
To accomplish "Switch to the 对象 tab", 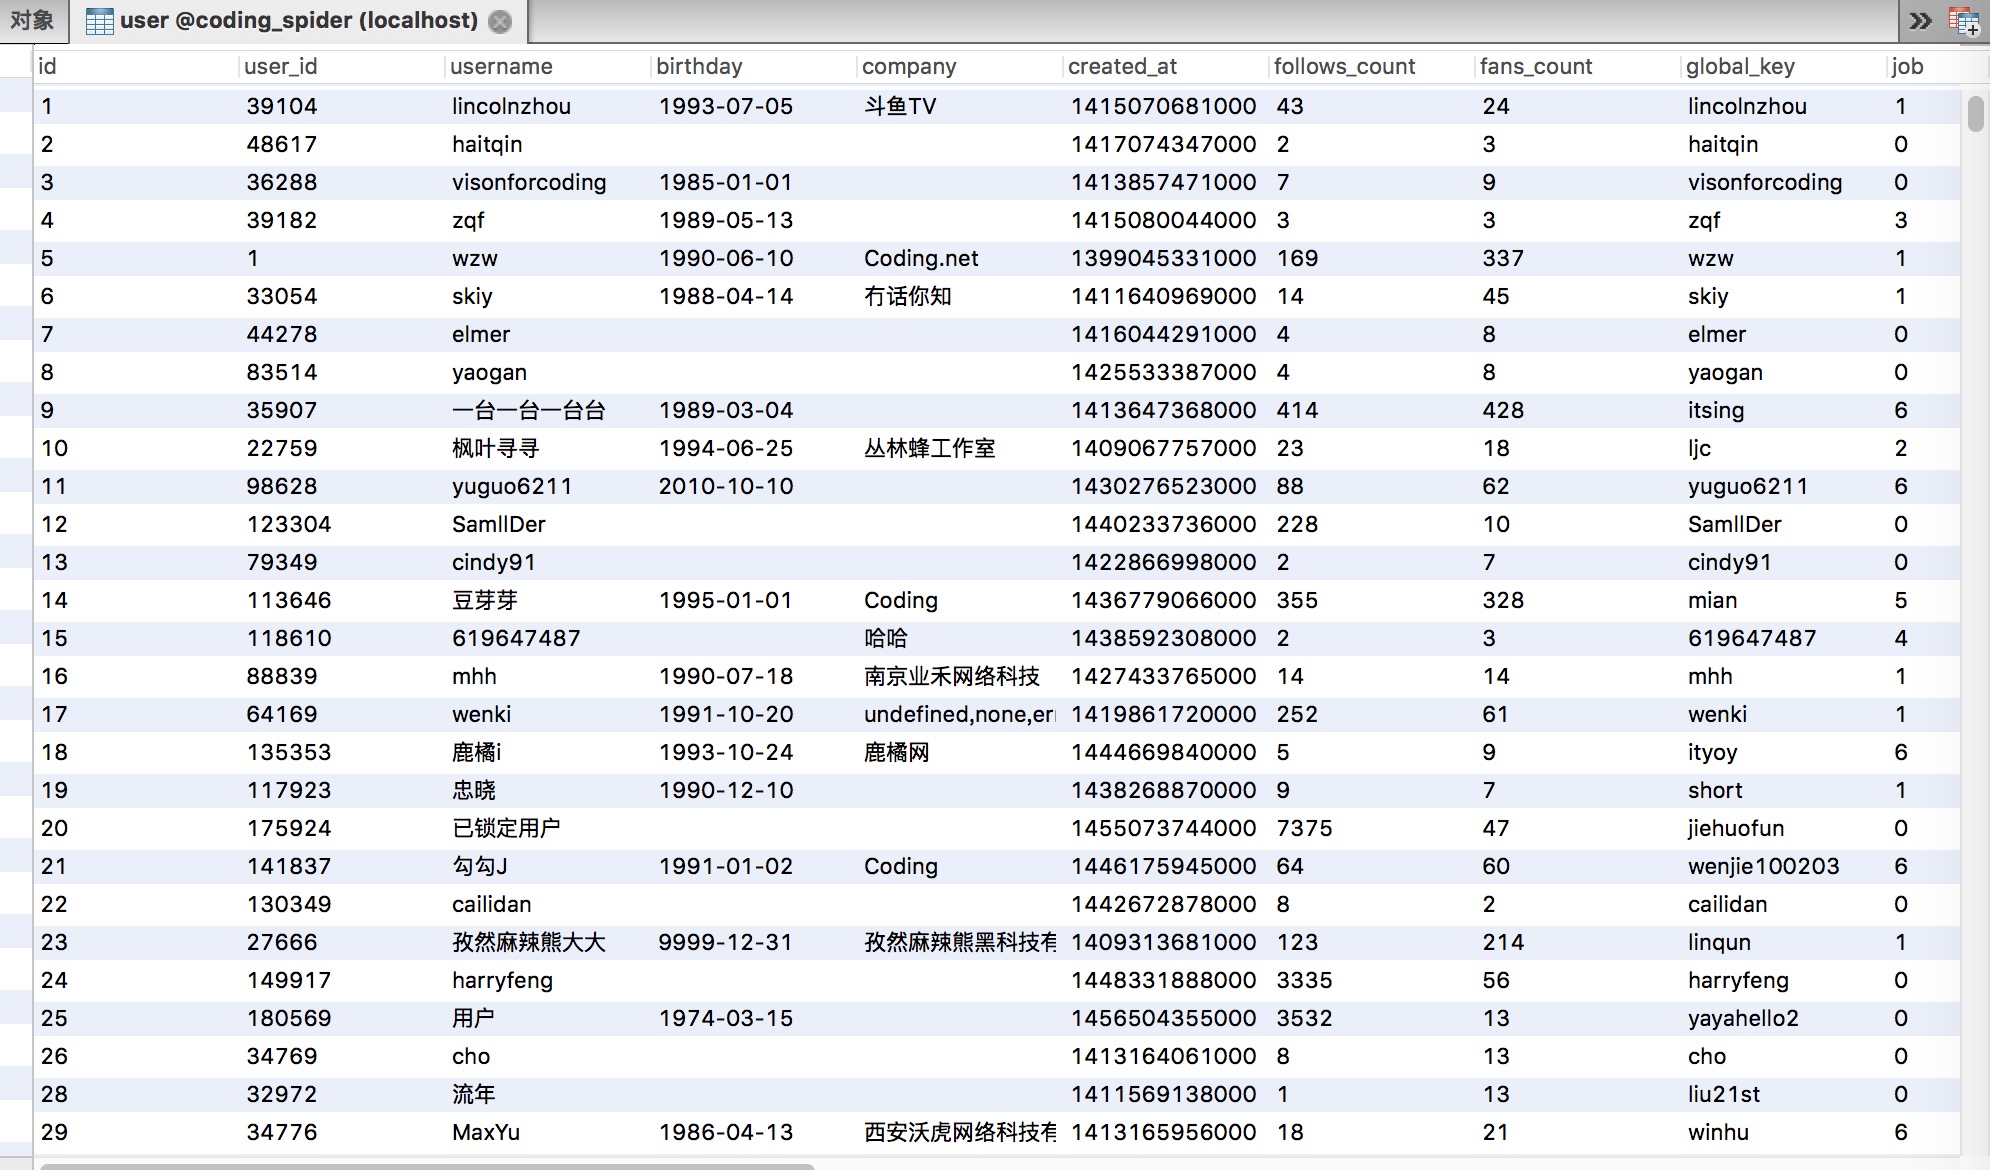I will coord(33,20).
